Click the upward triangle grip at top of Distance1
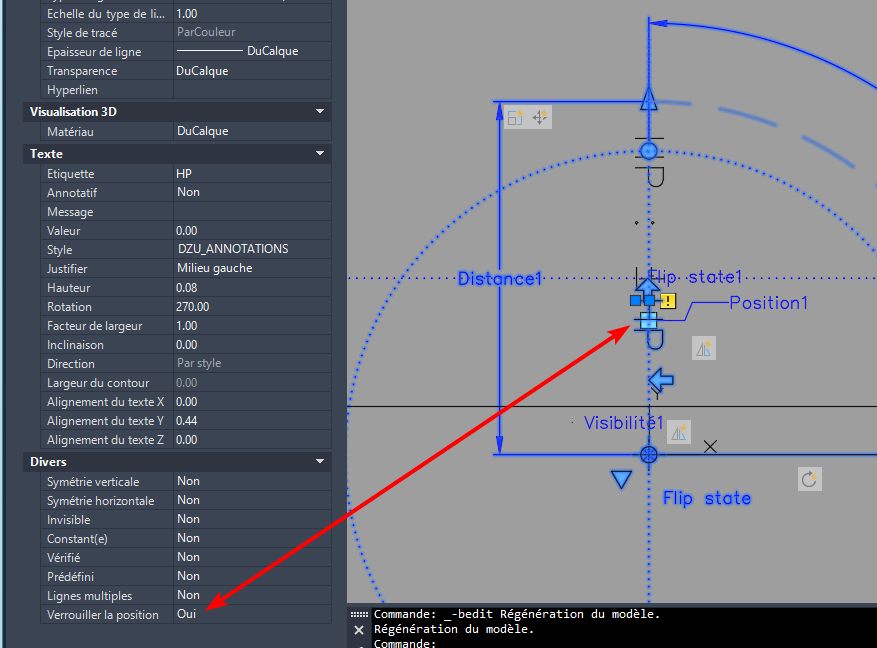 tap(649, 98)
